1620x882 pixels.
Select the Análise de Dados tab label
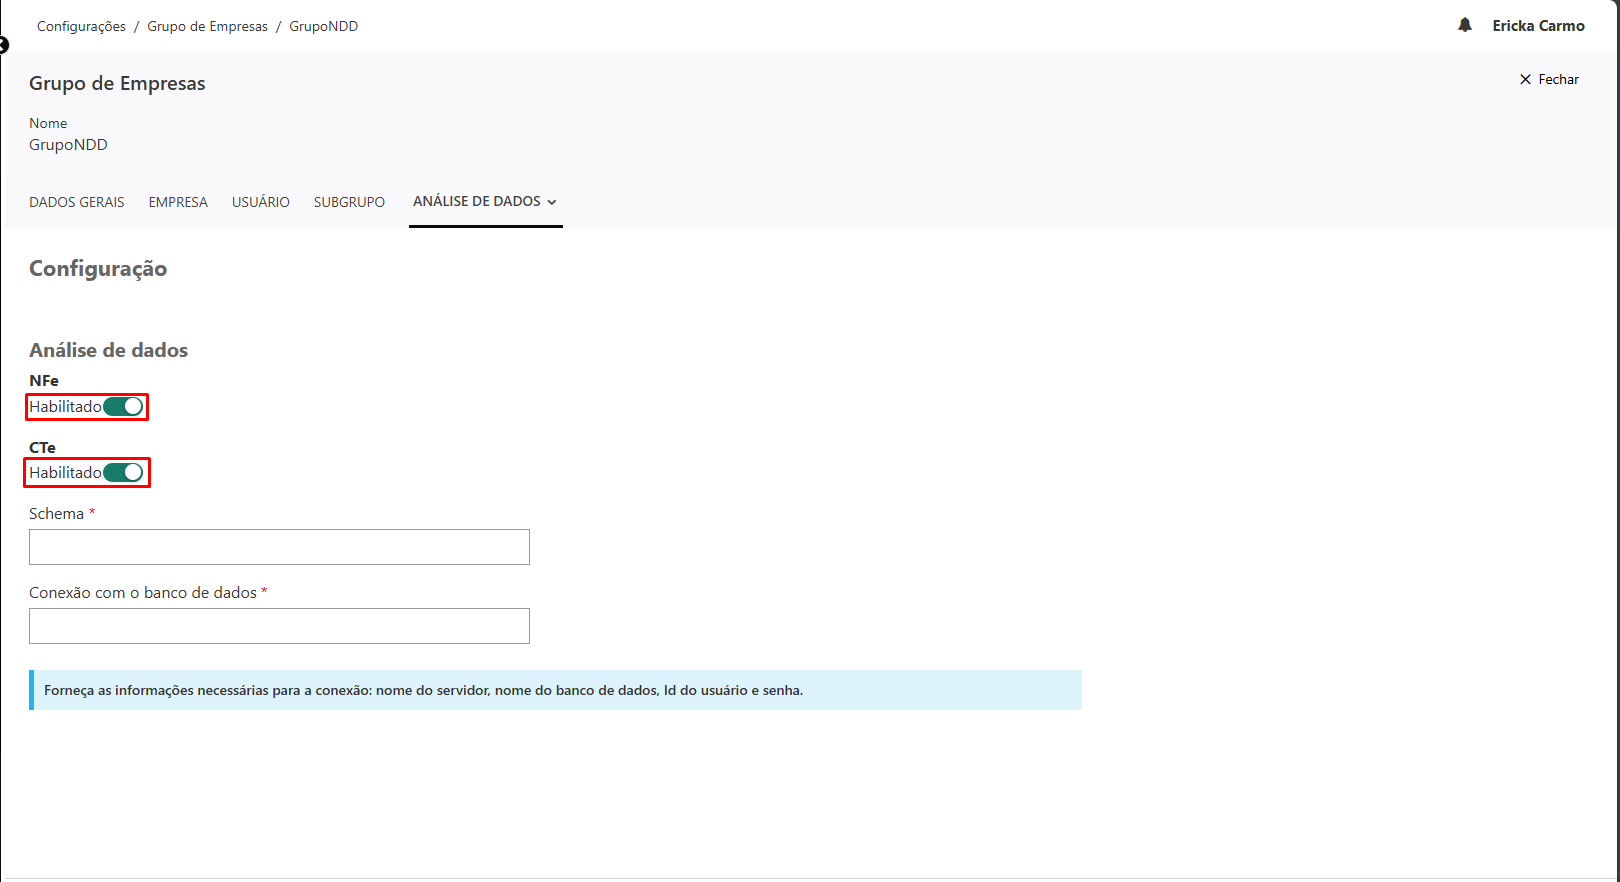click(476, 201)
